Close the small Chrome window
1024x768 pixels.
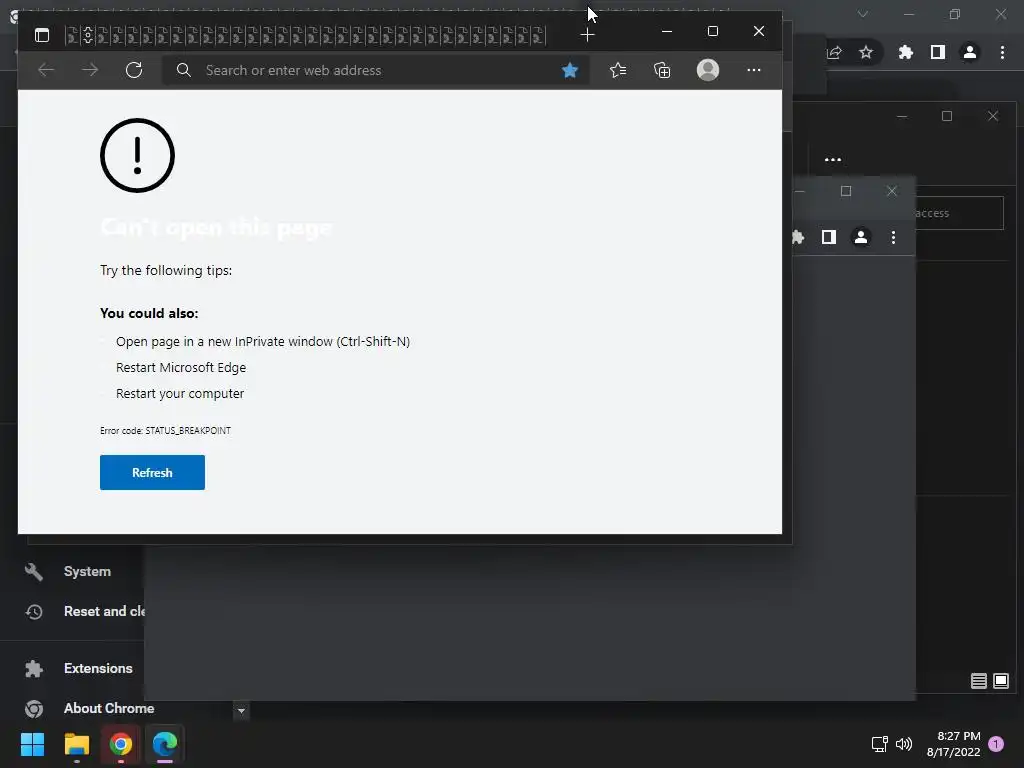[891, 191]
